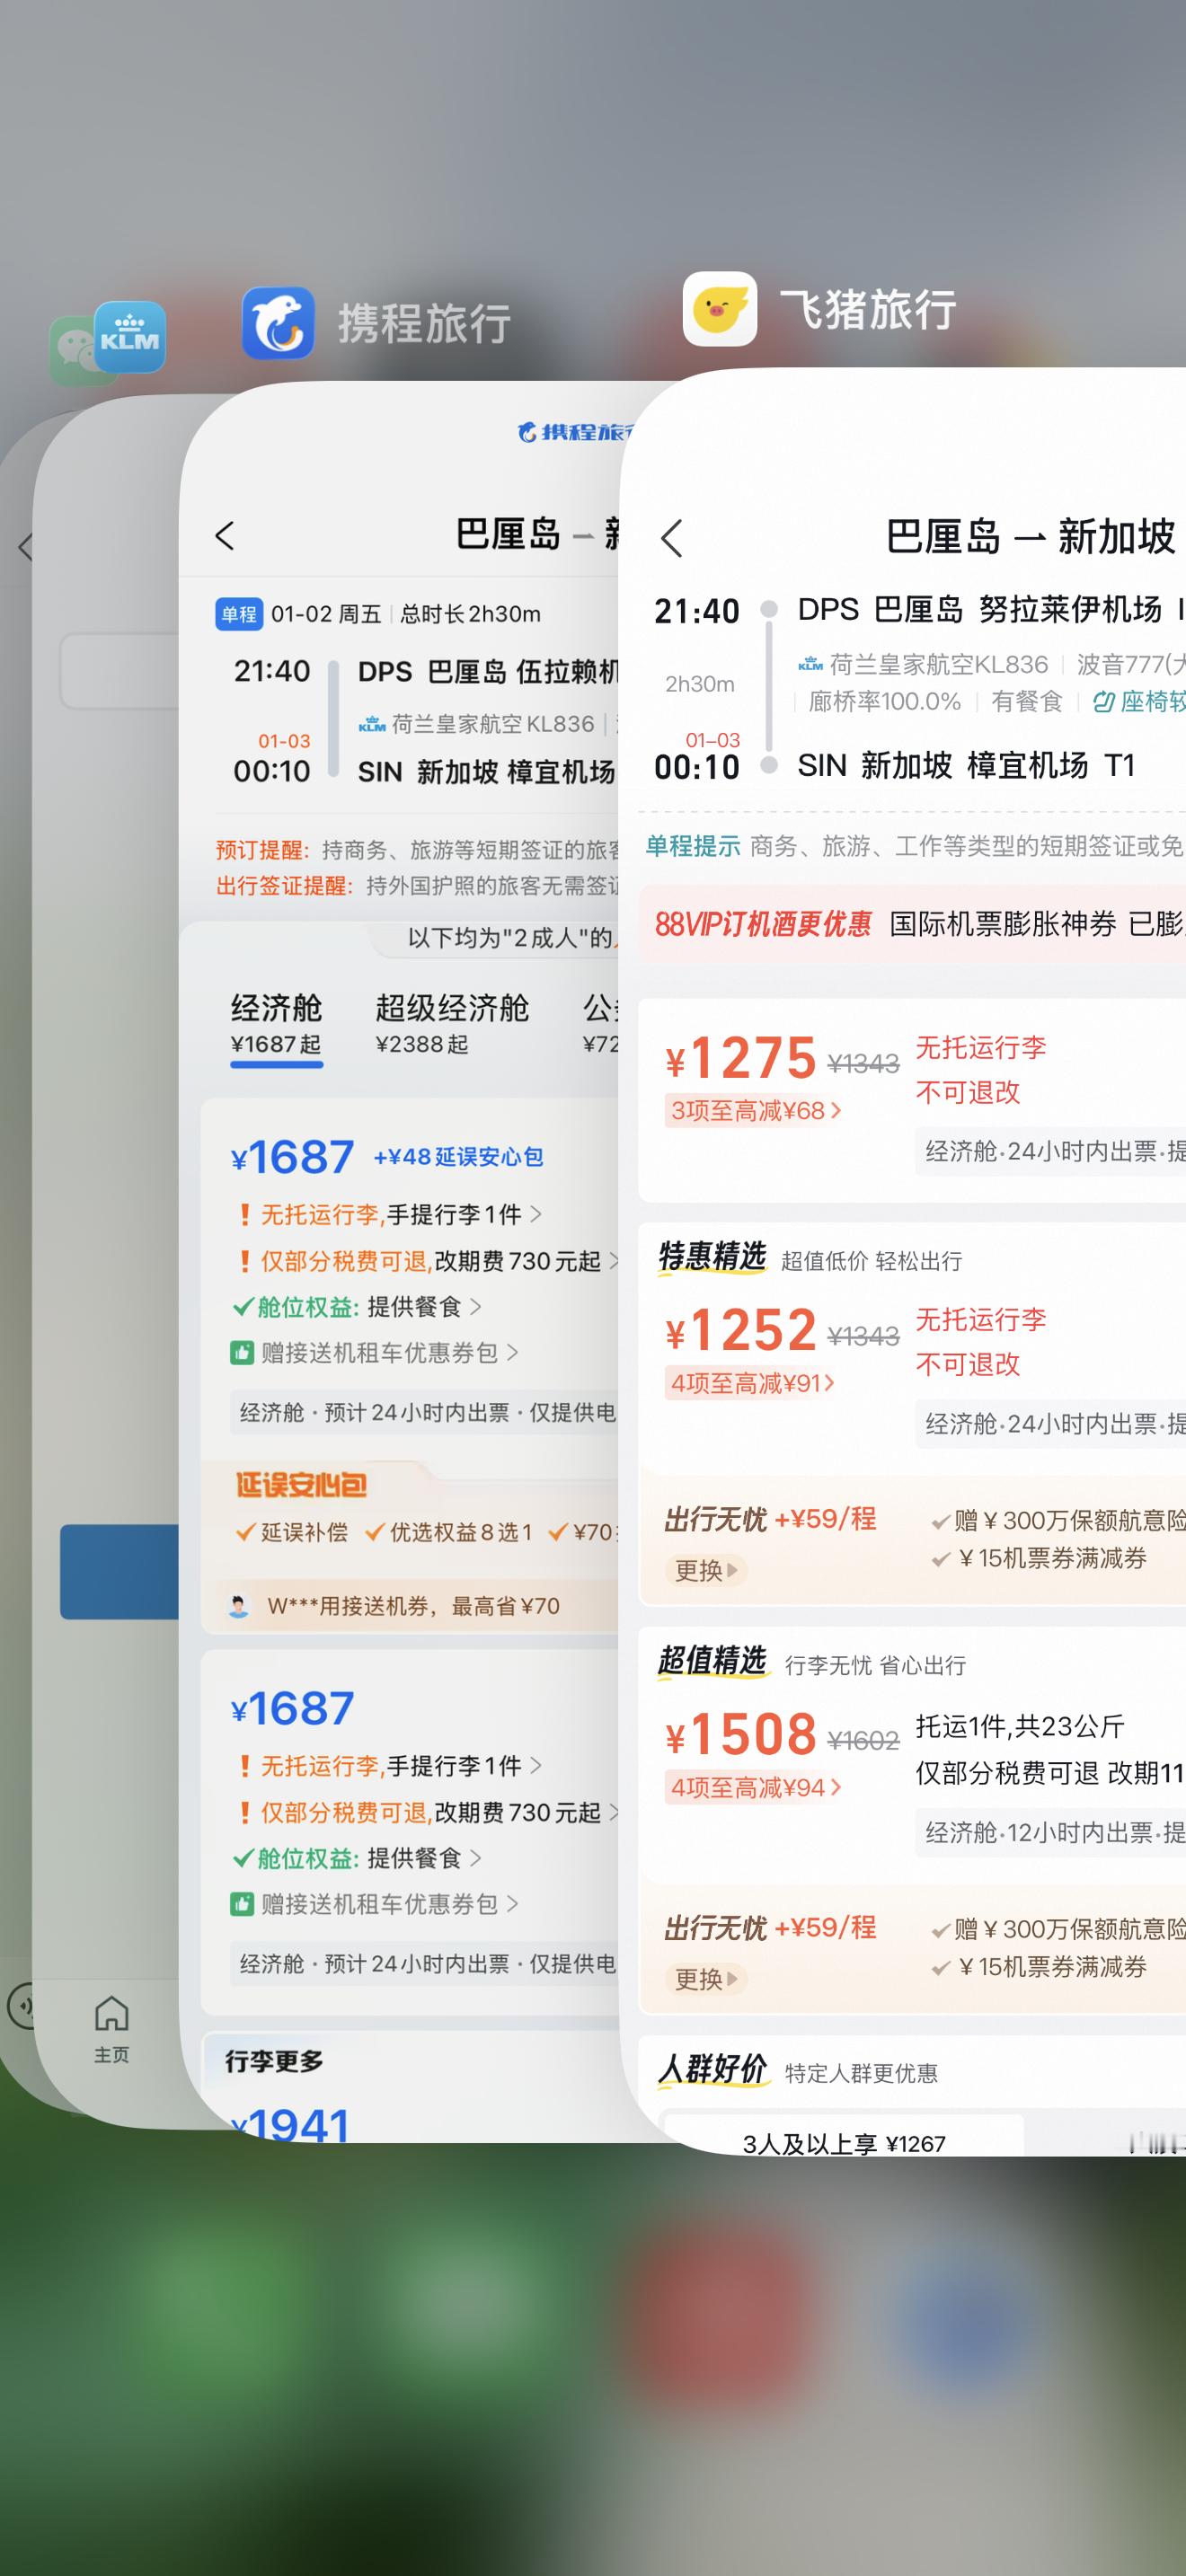Tap 更换 under the ¥1252 出行无忧 package
1186x2576 pixels.
706,1570
